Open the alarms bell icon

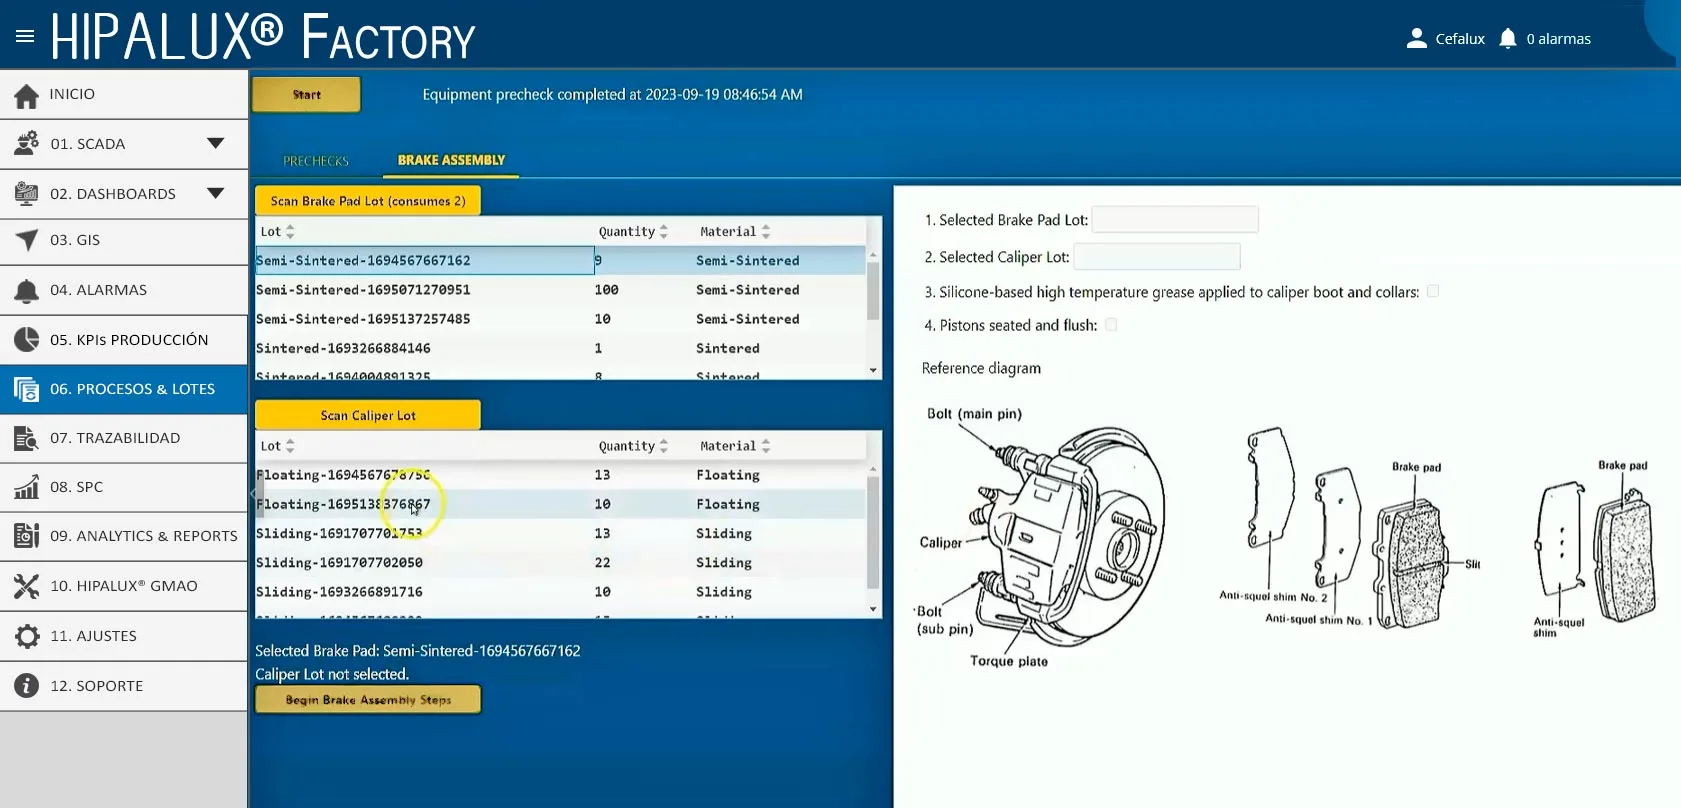click(1508, 38)
